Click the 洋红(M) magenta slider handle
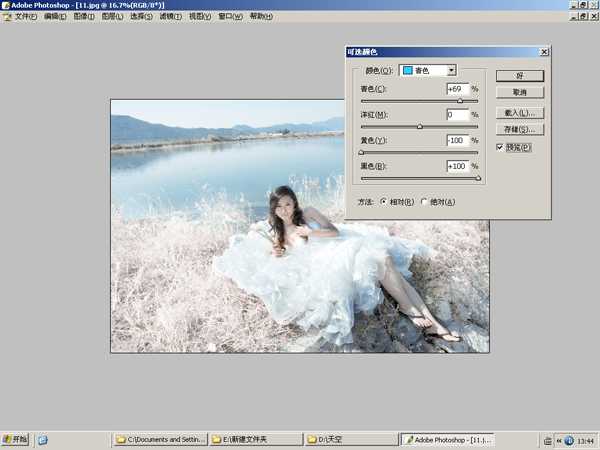The width and height of the screenshot is (600, 450). pos(419,126)
